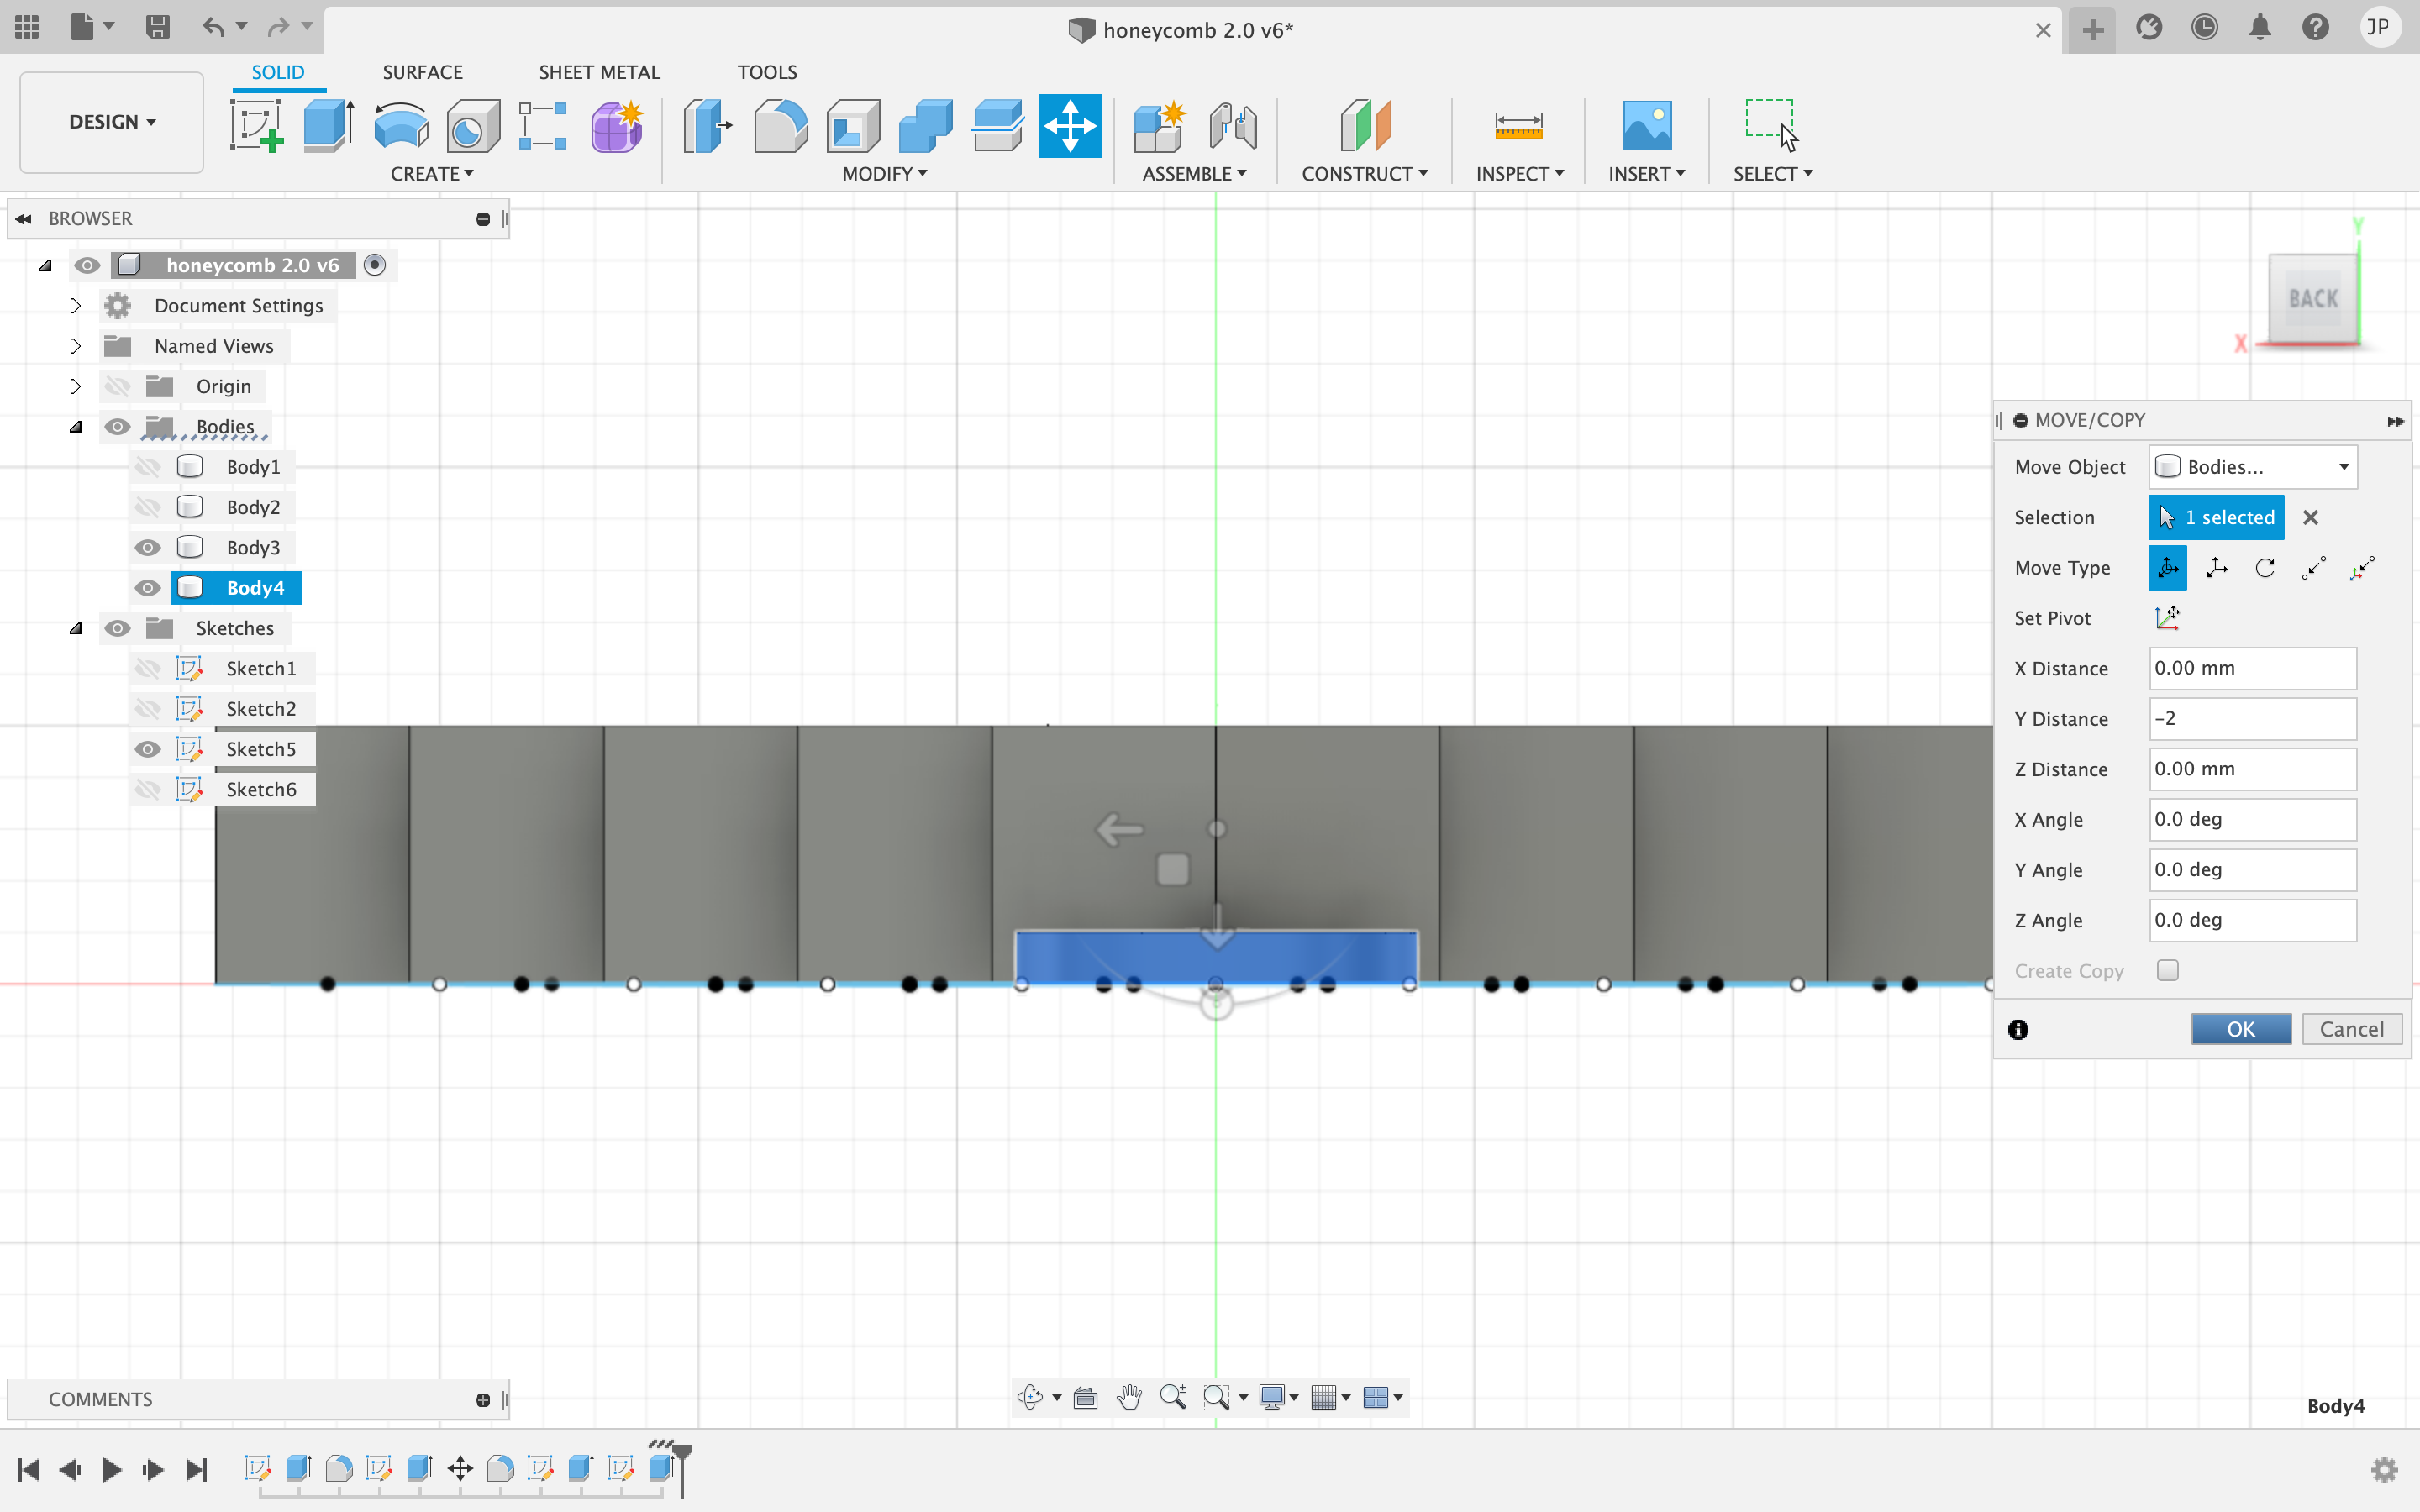Viewport: 2420px width, 1512px height.
Task: Open the Orbit navigation tool
Action: (1030, 1397)
